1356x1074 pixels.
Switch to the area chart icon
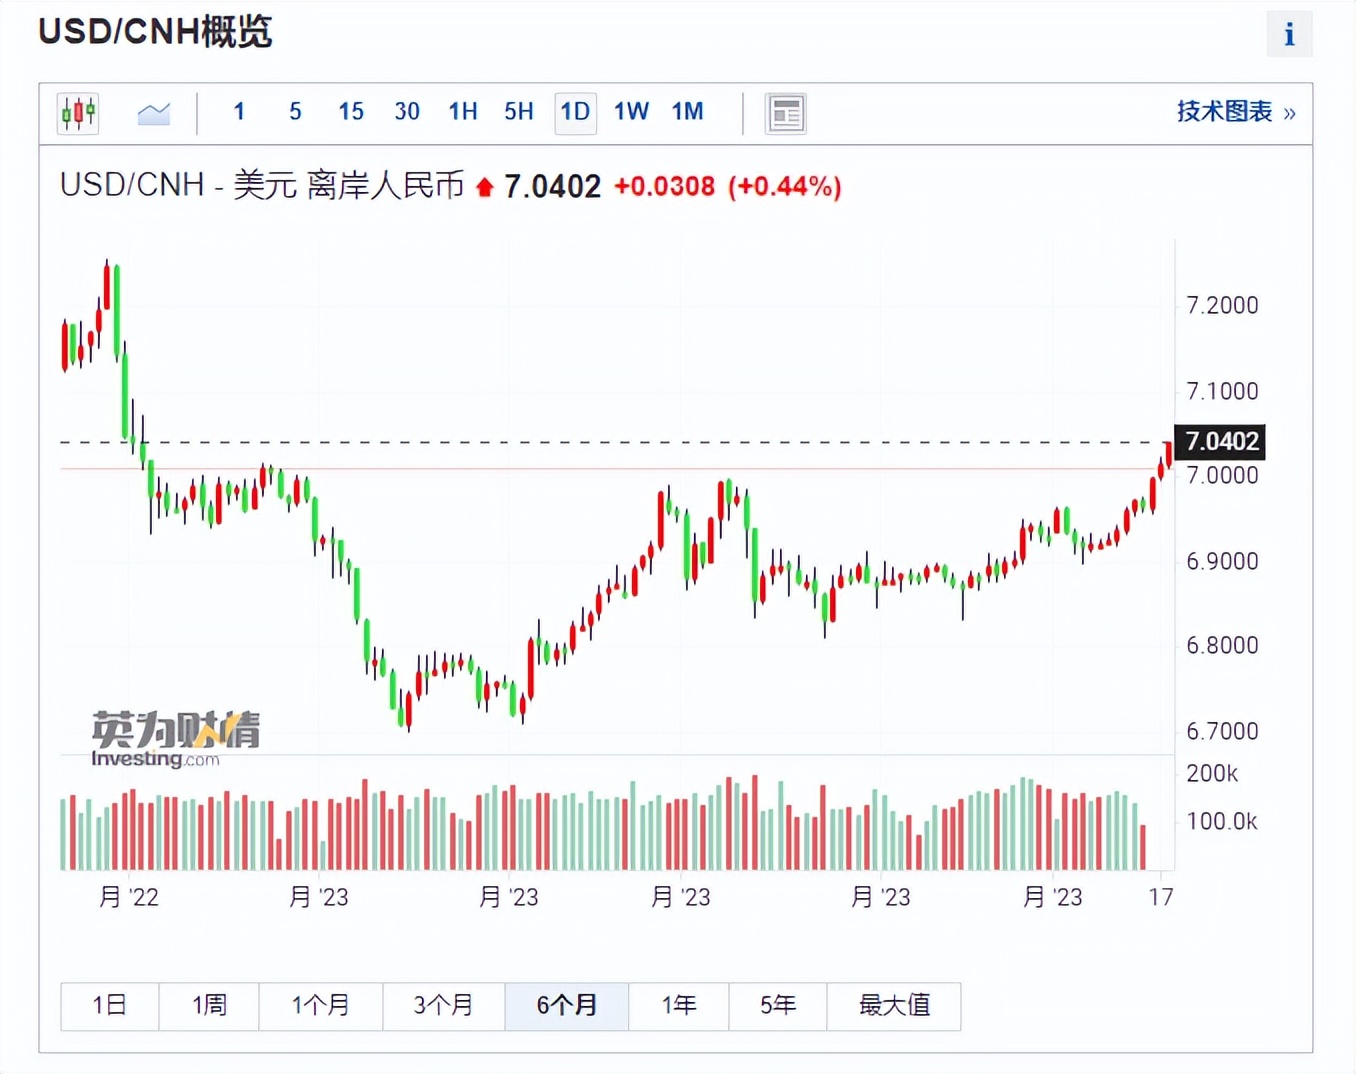[x=153, y=113]
